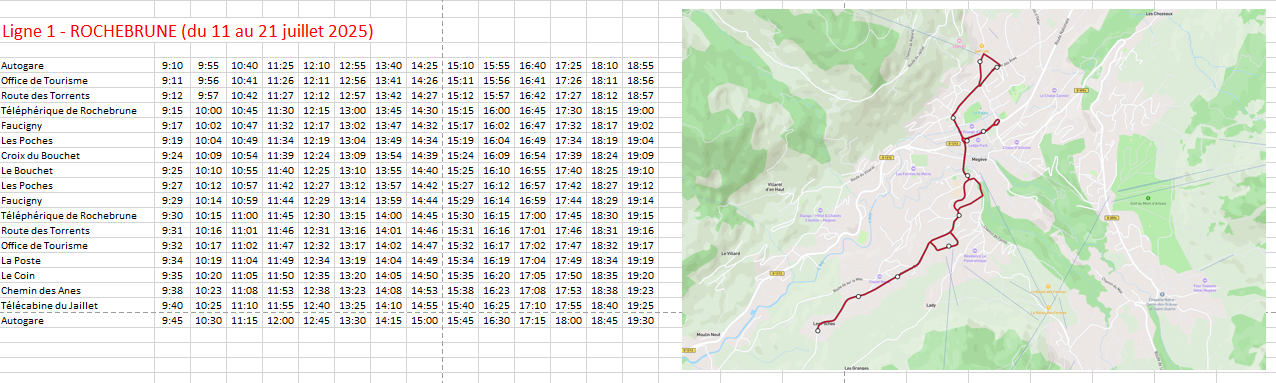This screenshot has width=1276, height=383.
Task: Select the Office de Tourisme 9:11 cell
Action: (172, 80)
